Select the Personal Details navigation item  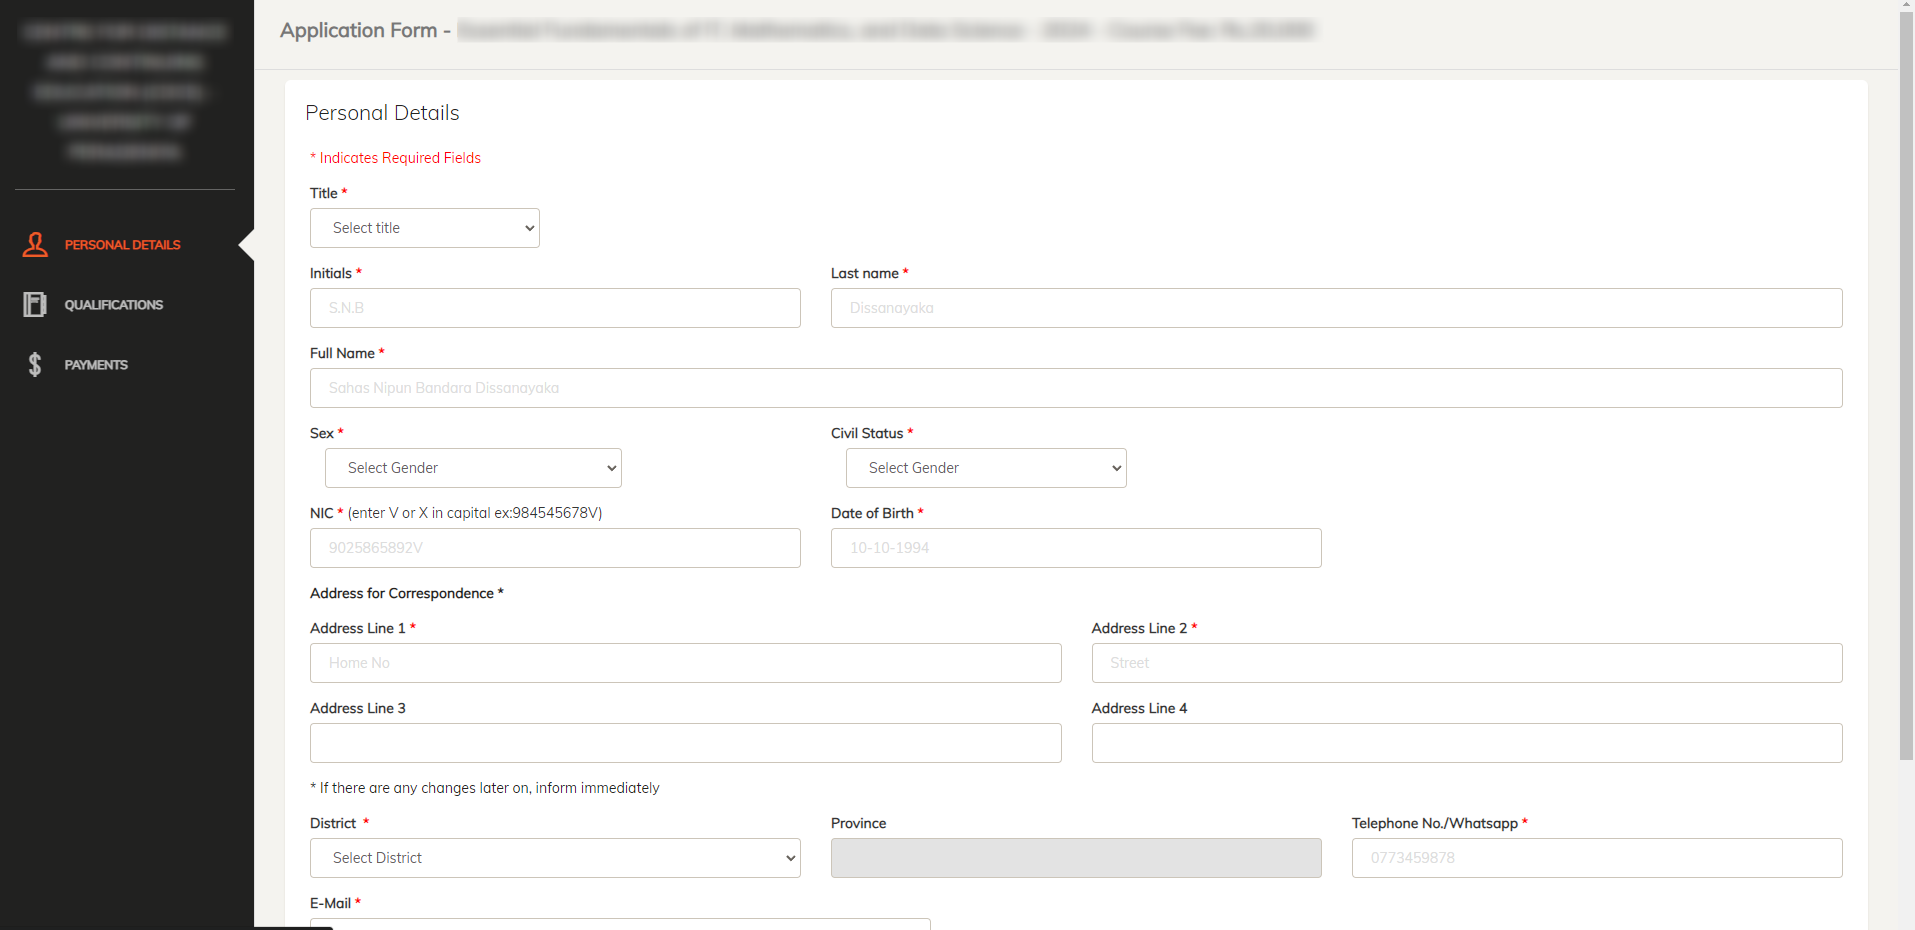tap(121, 244)
